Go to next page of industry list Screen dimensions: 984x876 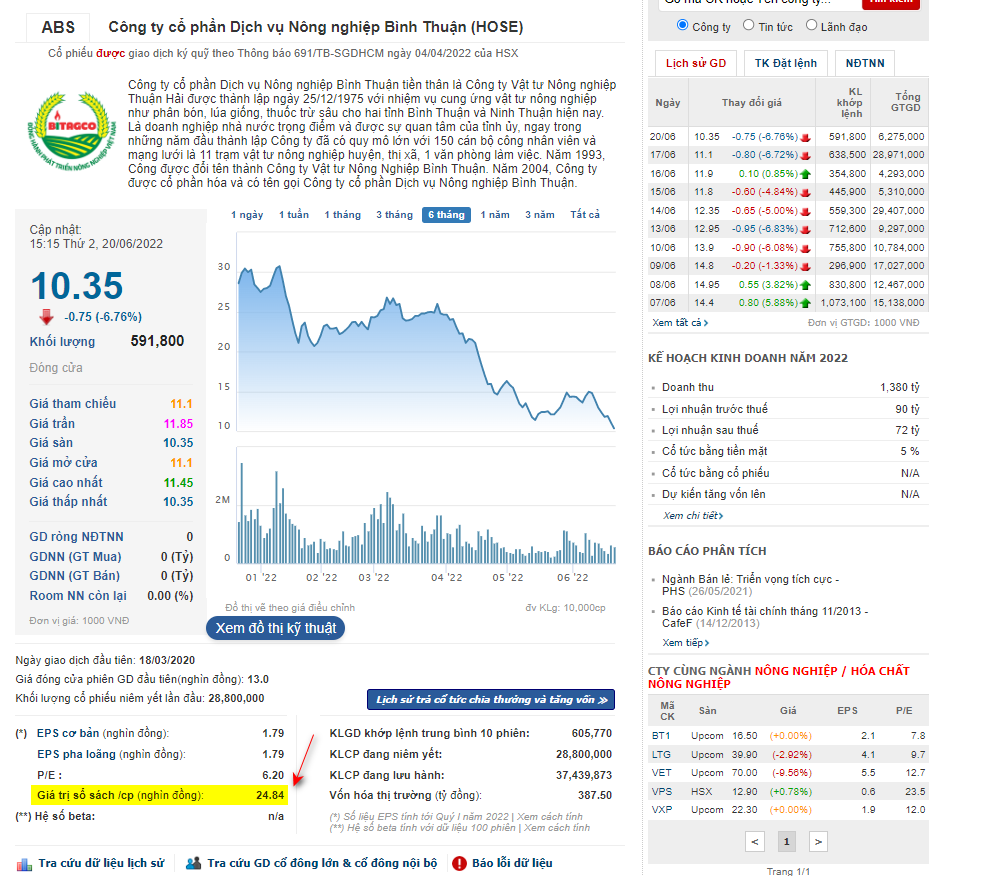[818, 842]
